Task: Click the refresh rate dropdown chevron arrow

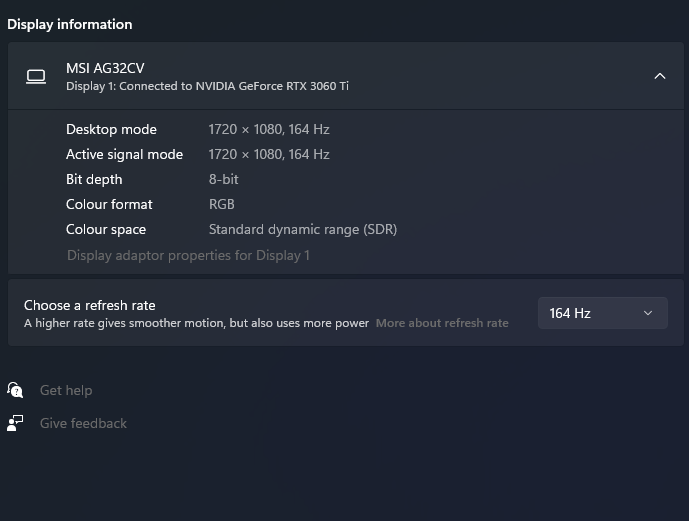Action: [x=647, y=313]
